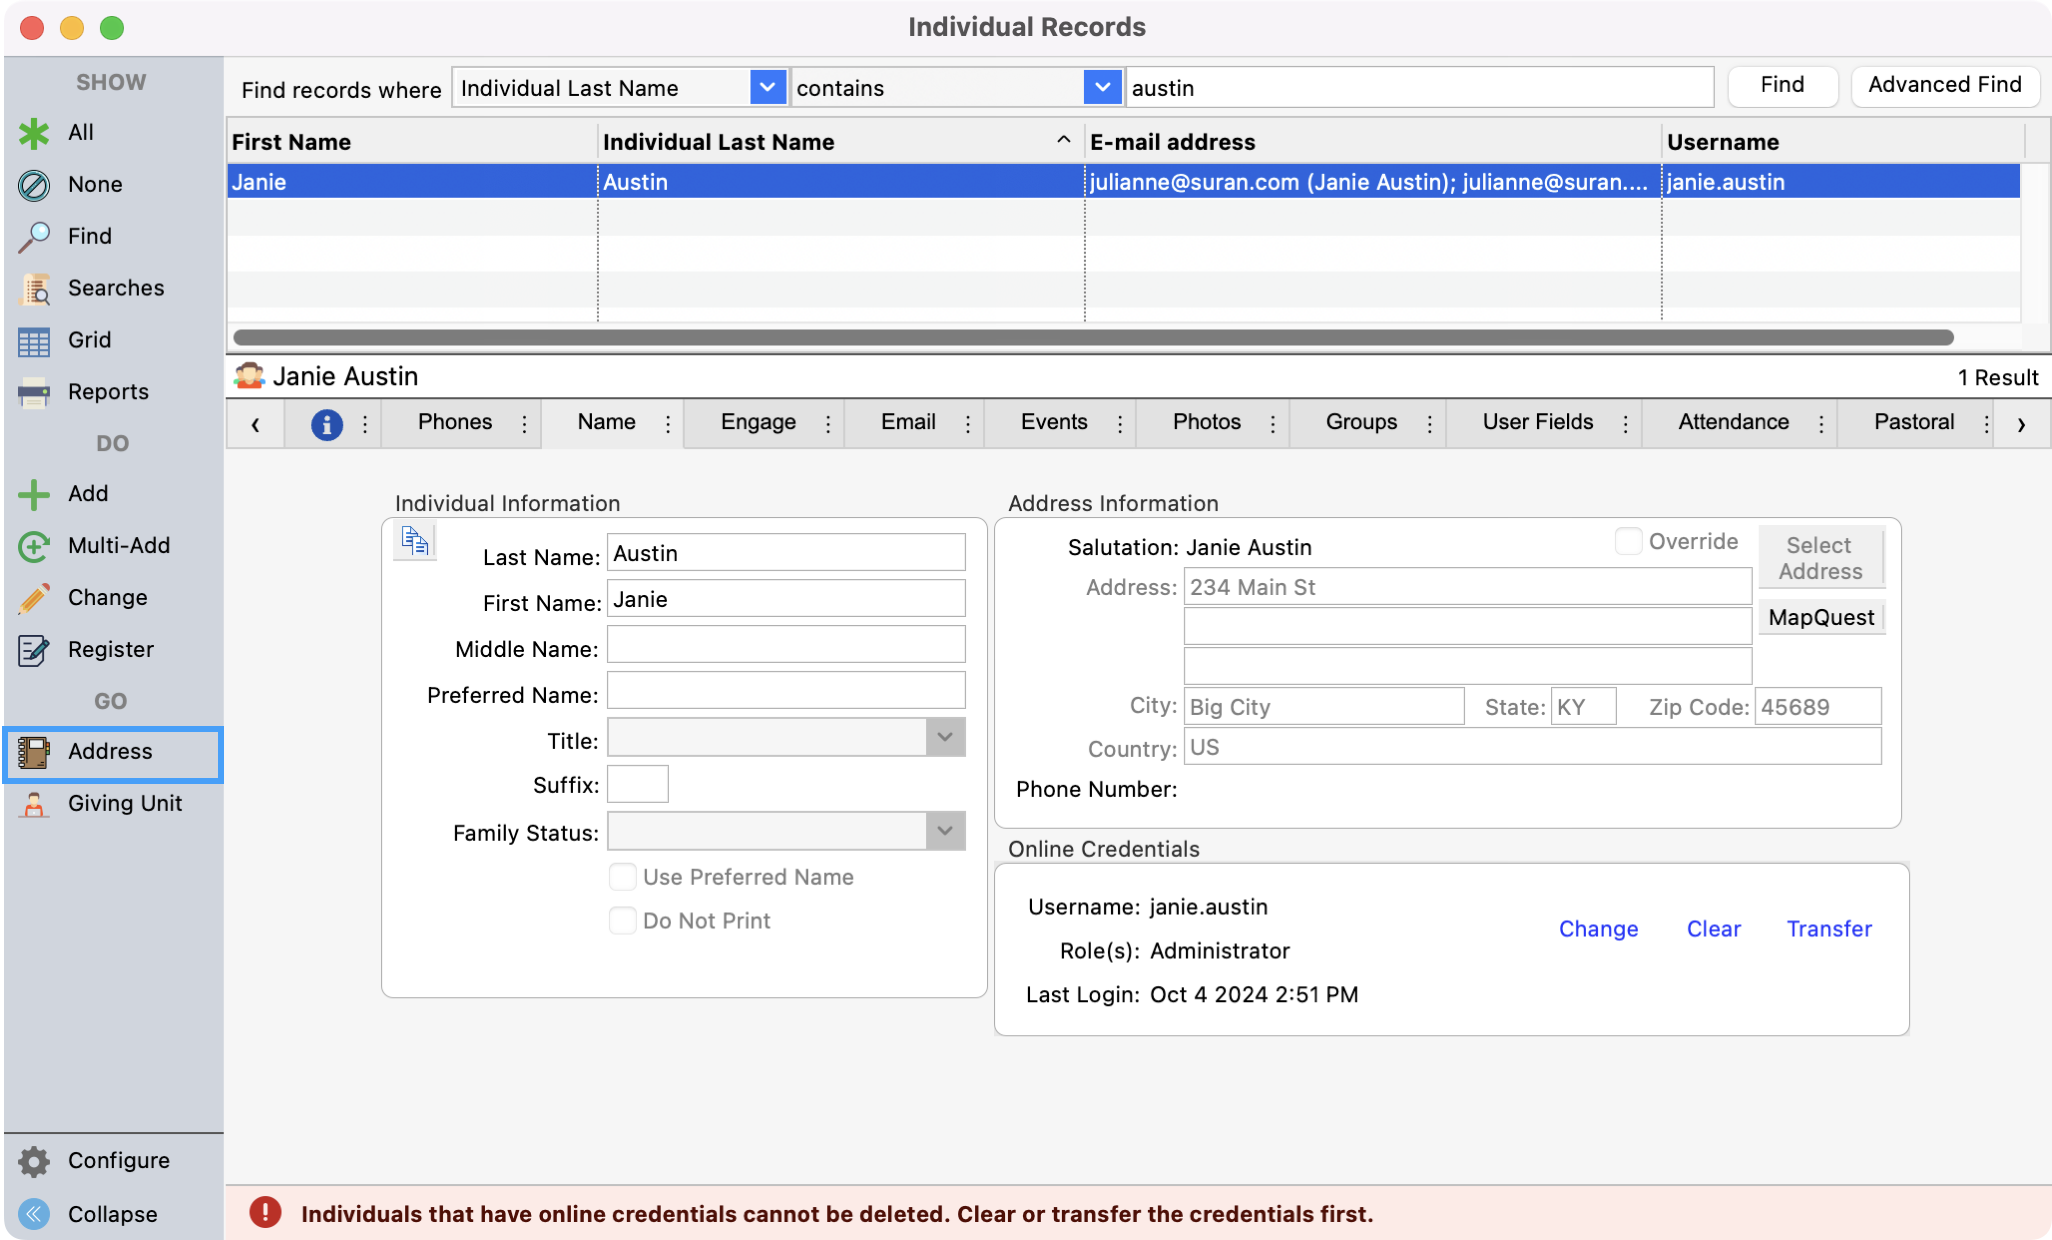Image resolution: width=2052 pixels, height=1240 pixels.
Task: Click the horizontal scrollbar under results table
Action: point(1092,338)
